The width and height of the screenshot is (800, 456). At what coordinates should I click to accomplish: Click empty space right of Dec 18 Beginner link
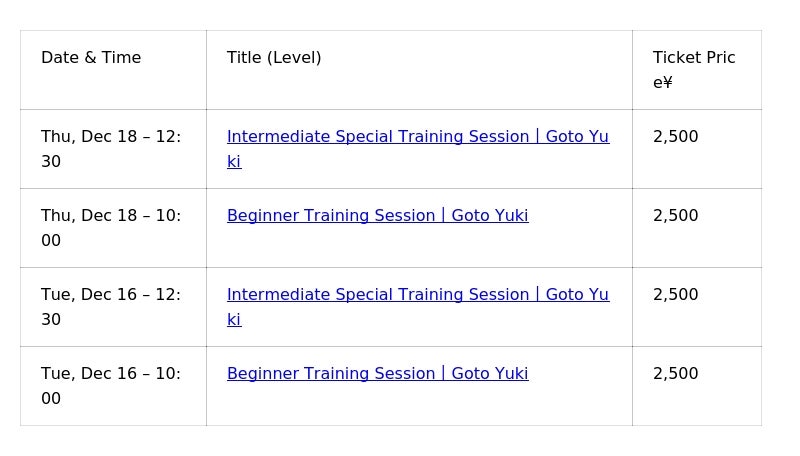(x=580, y=216)
